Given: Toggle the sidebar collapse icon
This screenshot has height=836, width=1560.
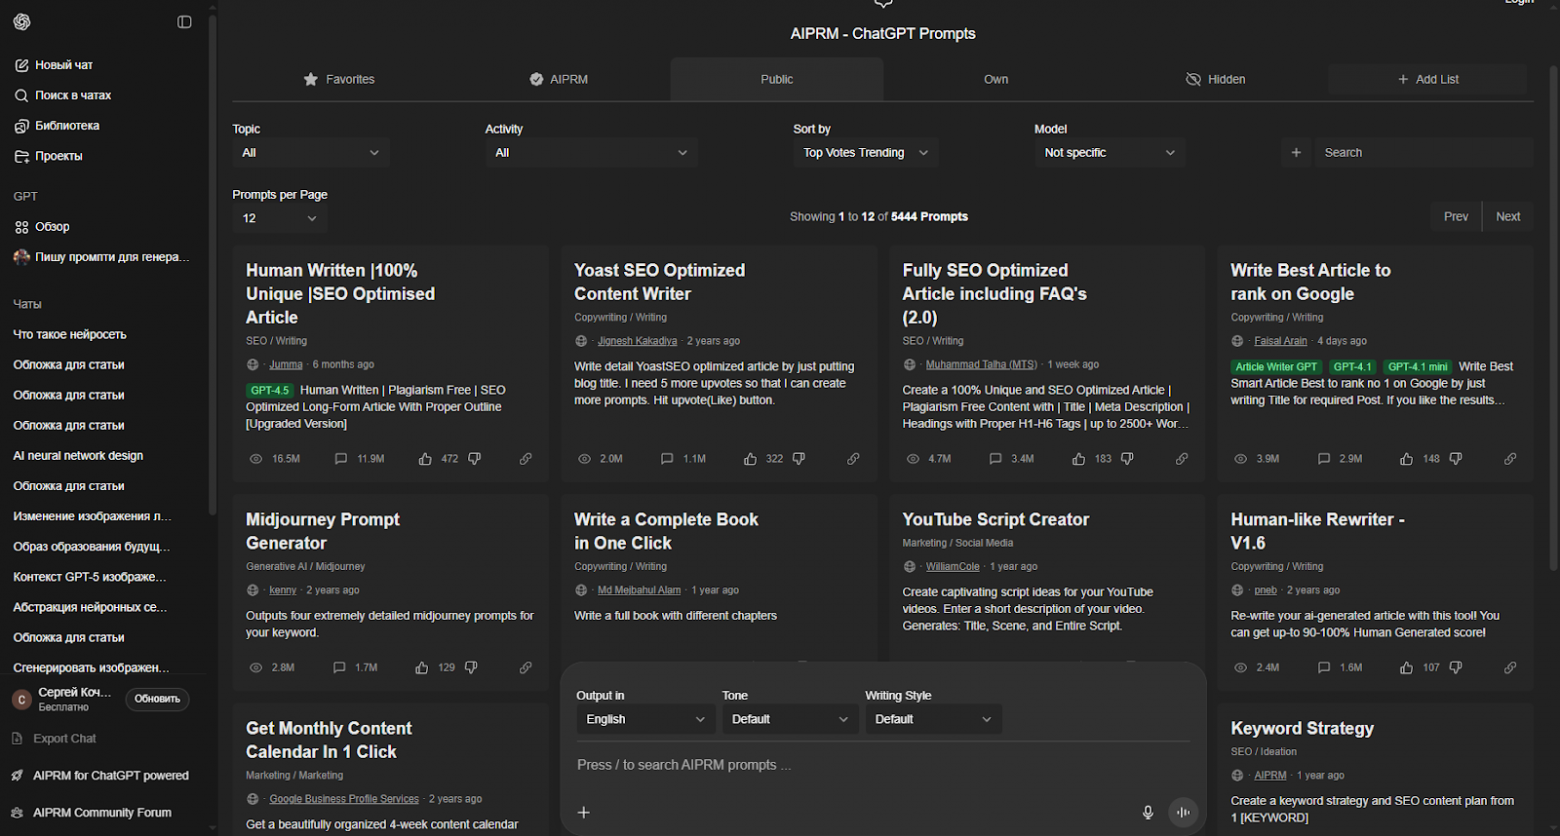Looking at the screenshot, I should tap(184, 22).
